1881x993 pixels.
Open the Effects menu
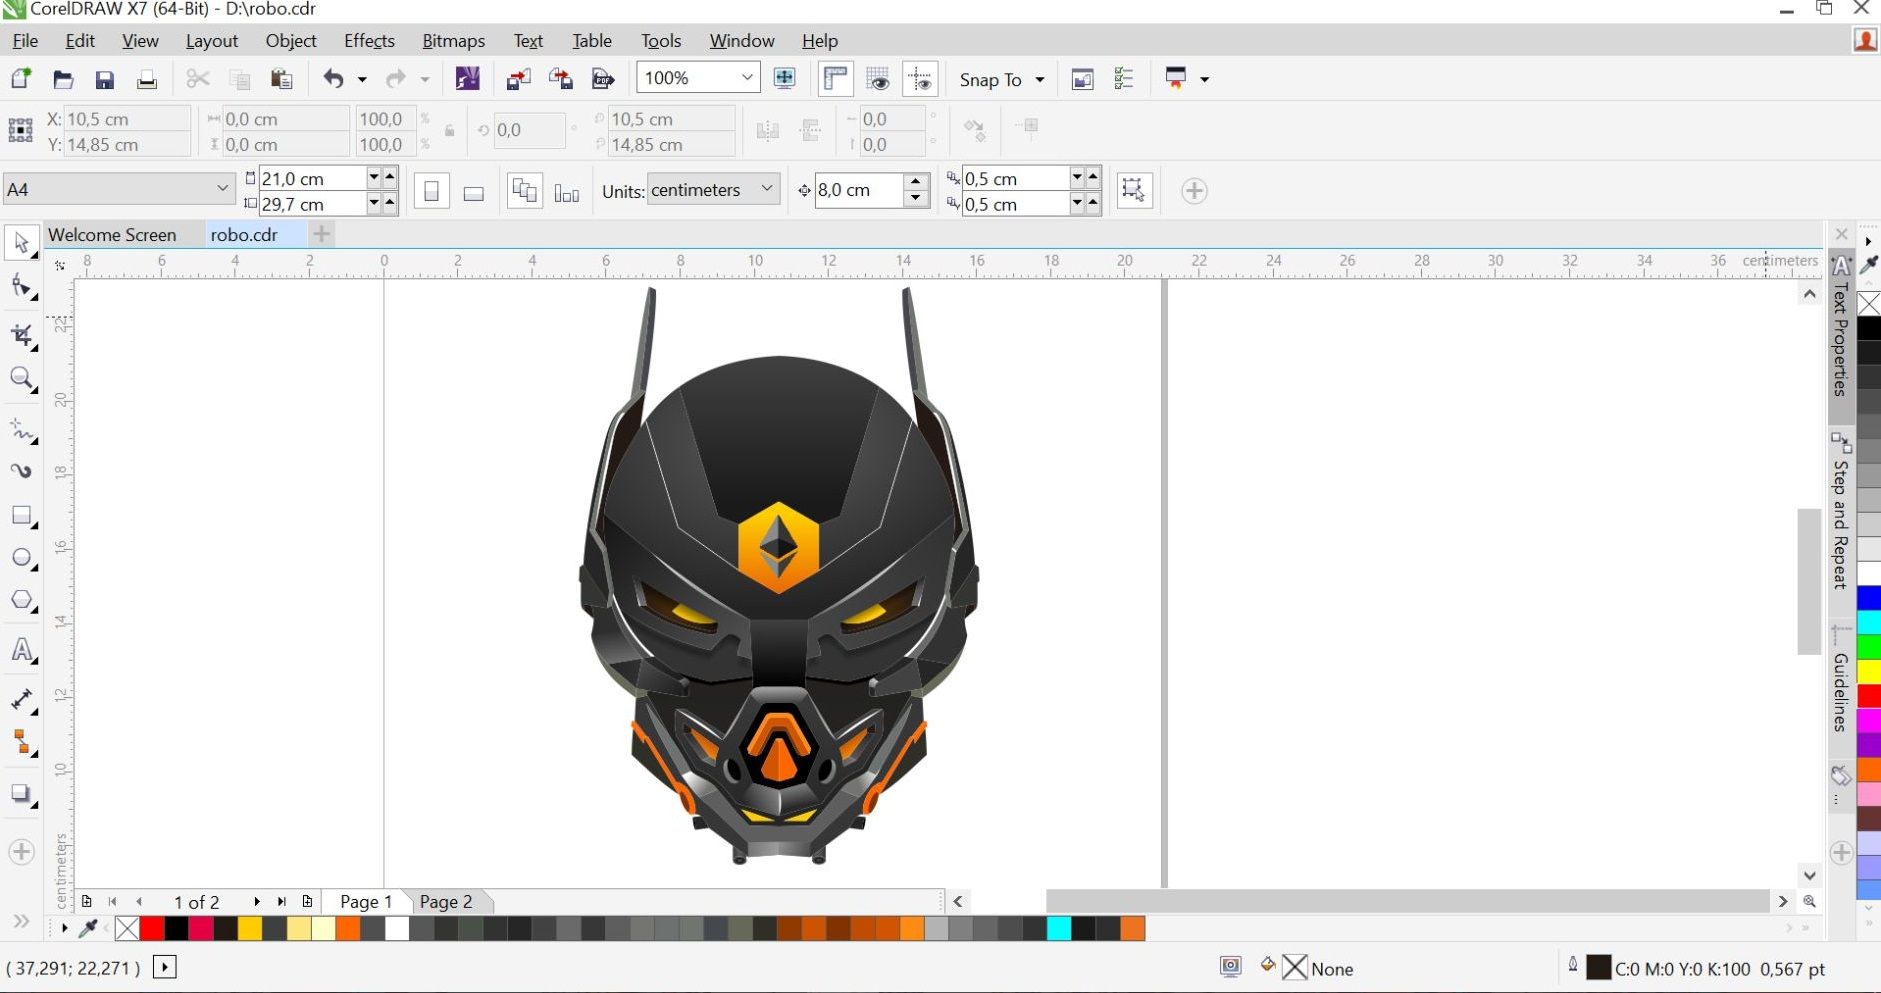click(x=369, y=41)
